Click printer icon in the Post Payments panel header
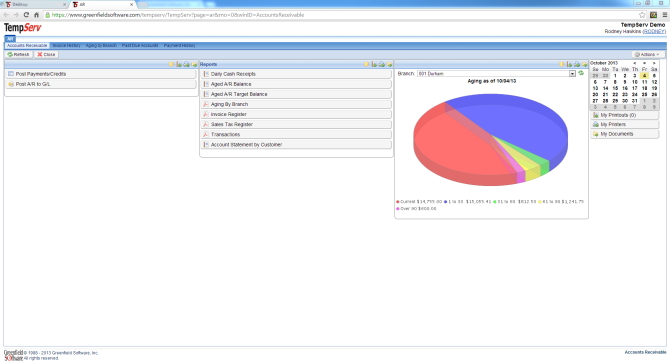This screenshot has width=670, height=362. coord(186,64)
